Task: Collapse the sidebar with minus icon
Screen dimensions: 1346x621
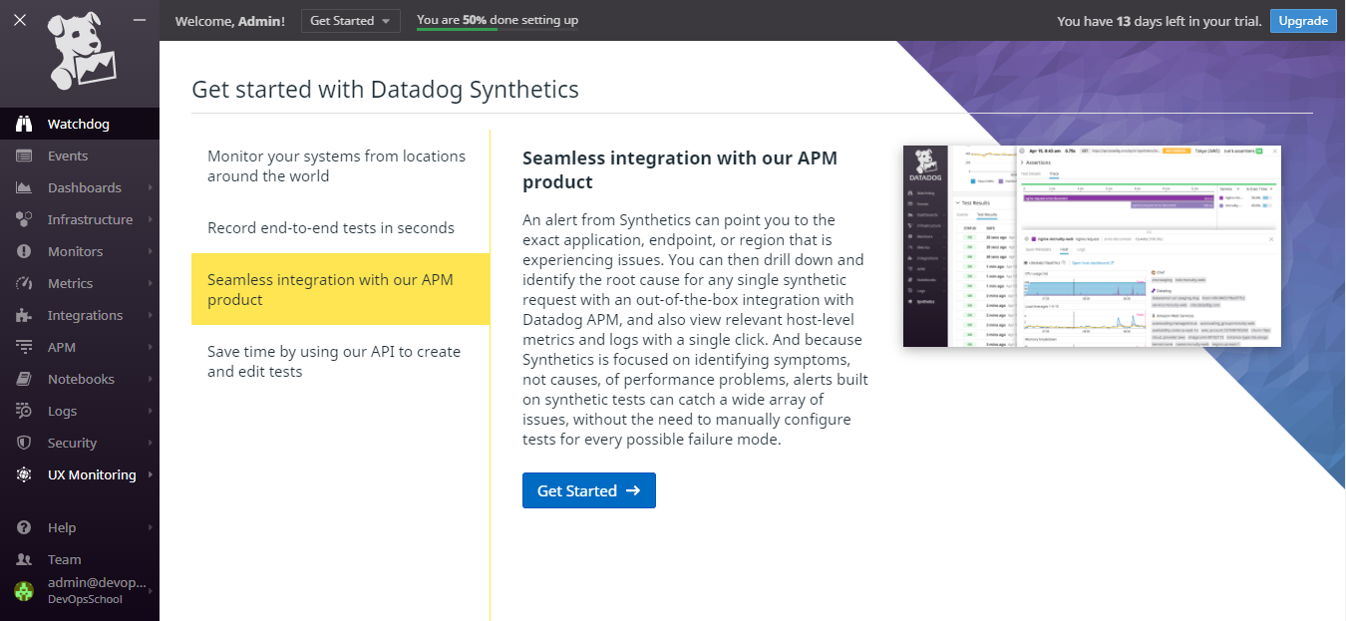Action: [x=139, y=20]
